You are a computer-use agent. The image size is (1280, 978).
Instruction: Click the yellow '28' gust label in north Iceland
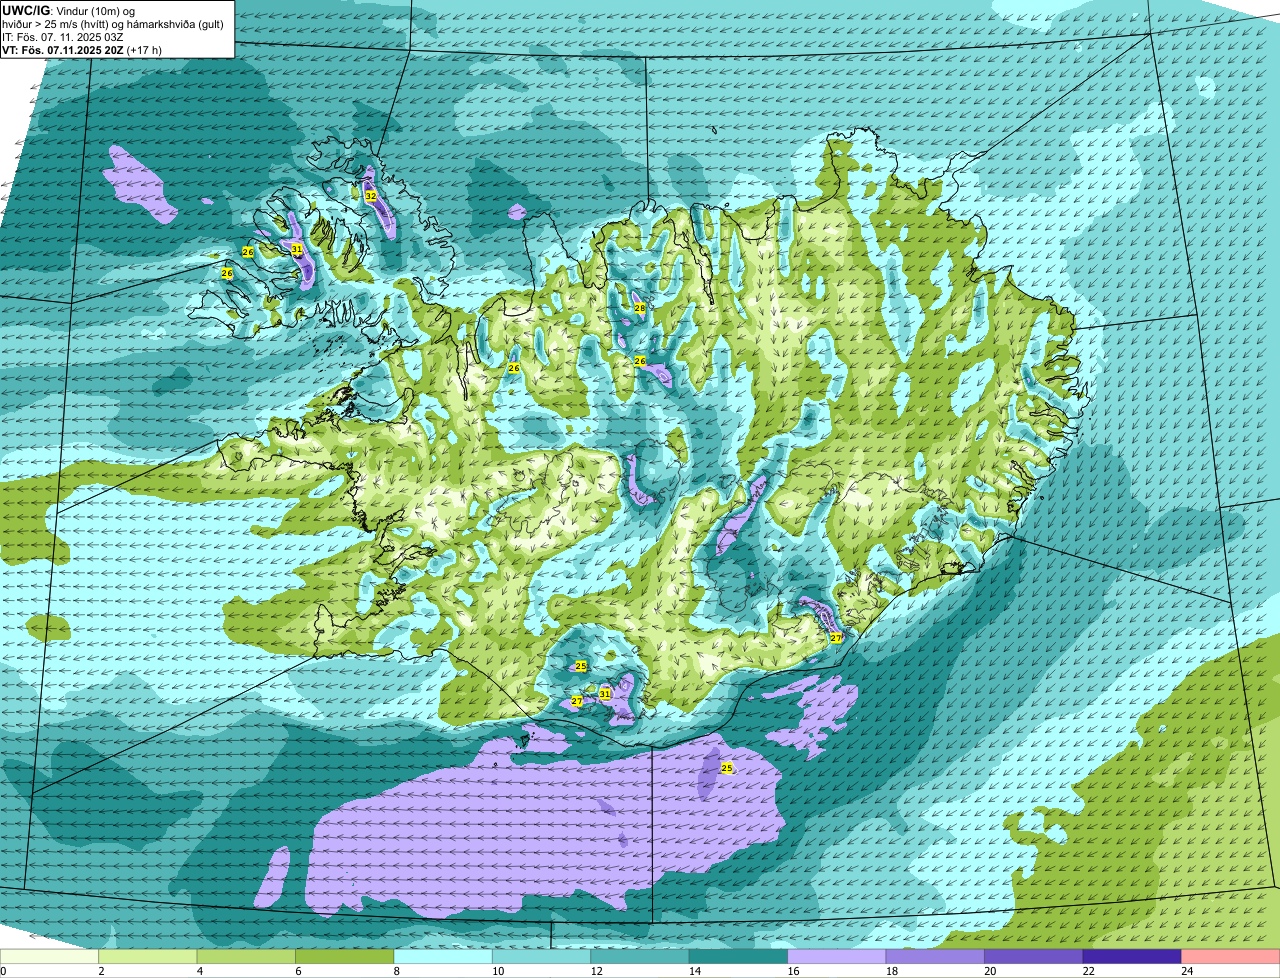[640, 308]
